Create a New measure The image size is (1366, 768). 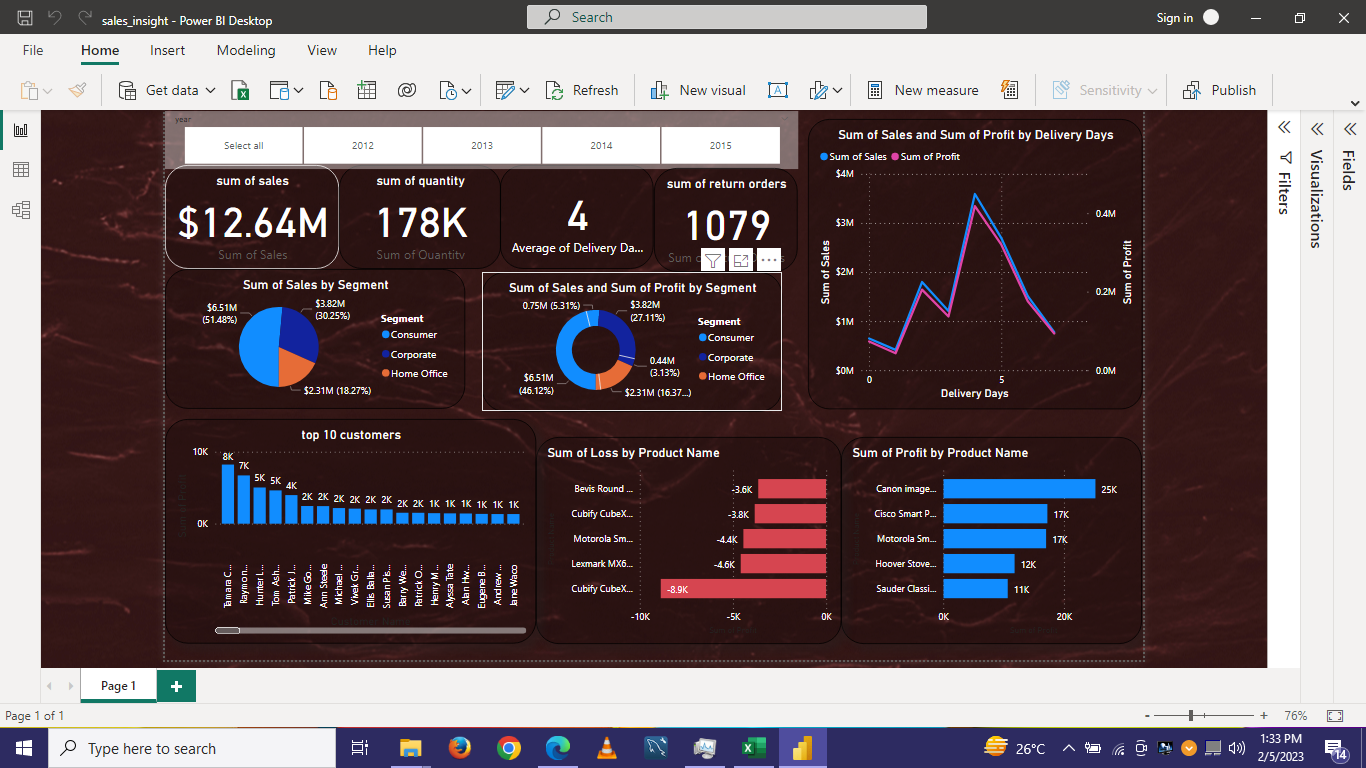point(921,89)
